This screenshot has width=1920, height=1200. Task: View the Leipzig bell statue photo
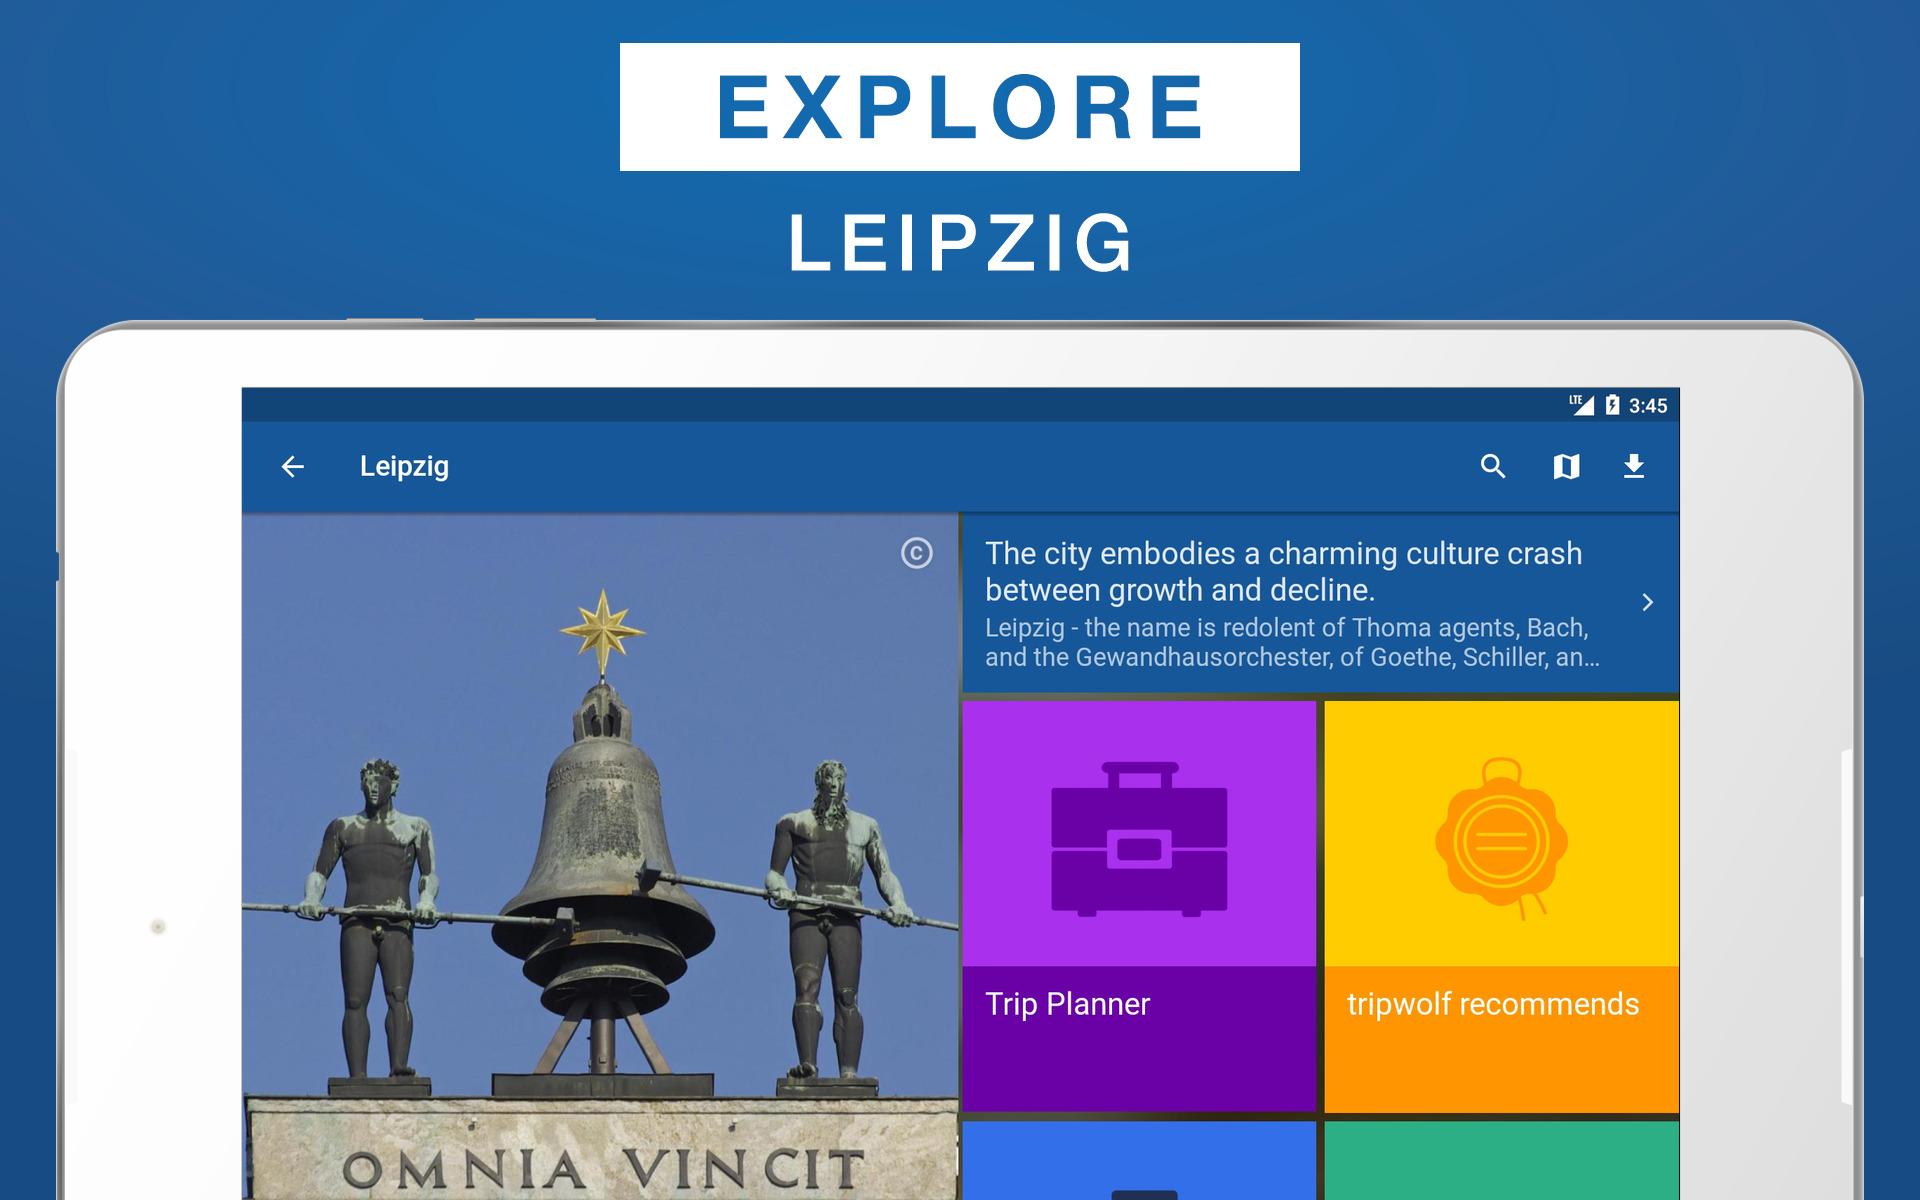point(600,856)
